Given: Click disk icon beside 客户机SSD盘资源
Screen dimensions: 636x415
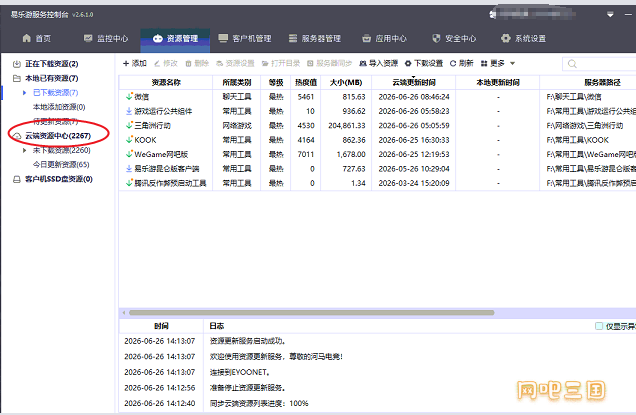Looking at the screenshot, I should pos(17,179).
